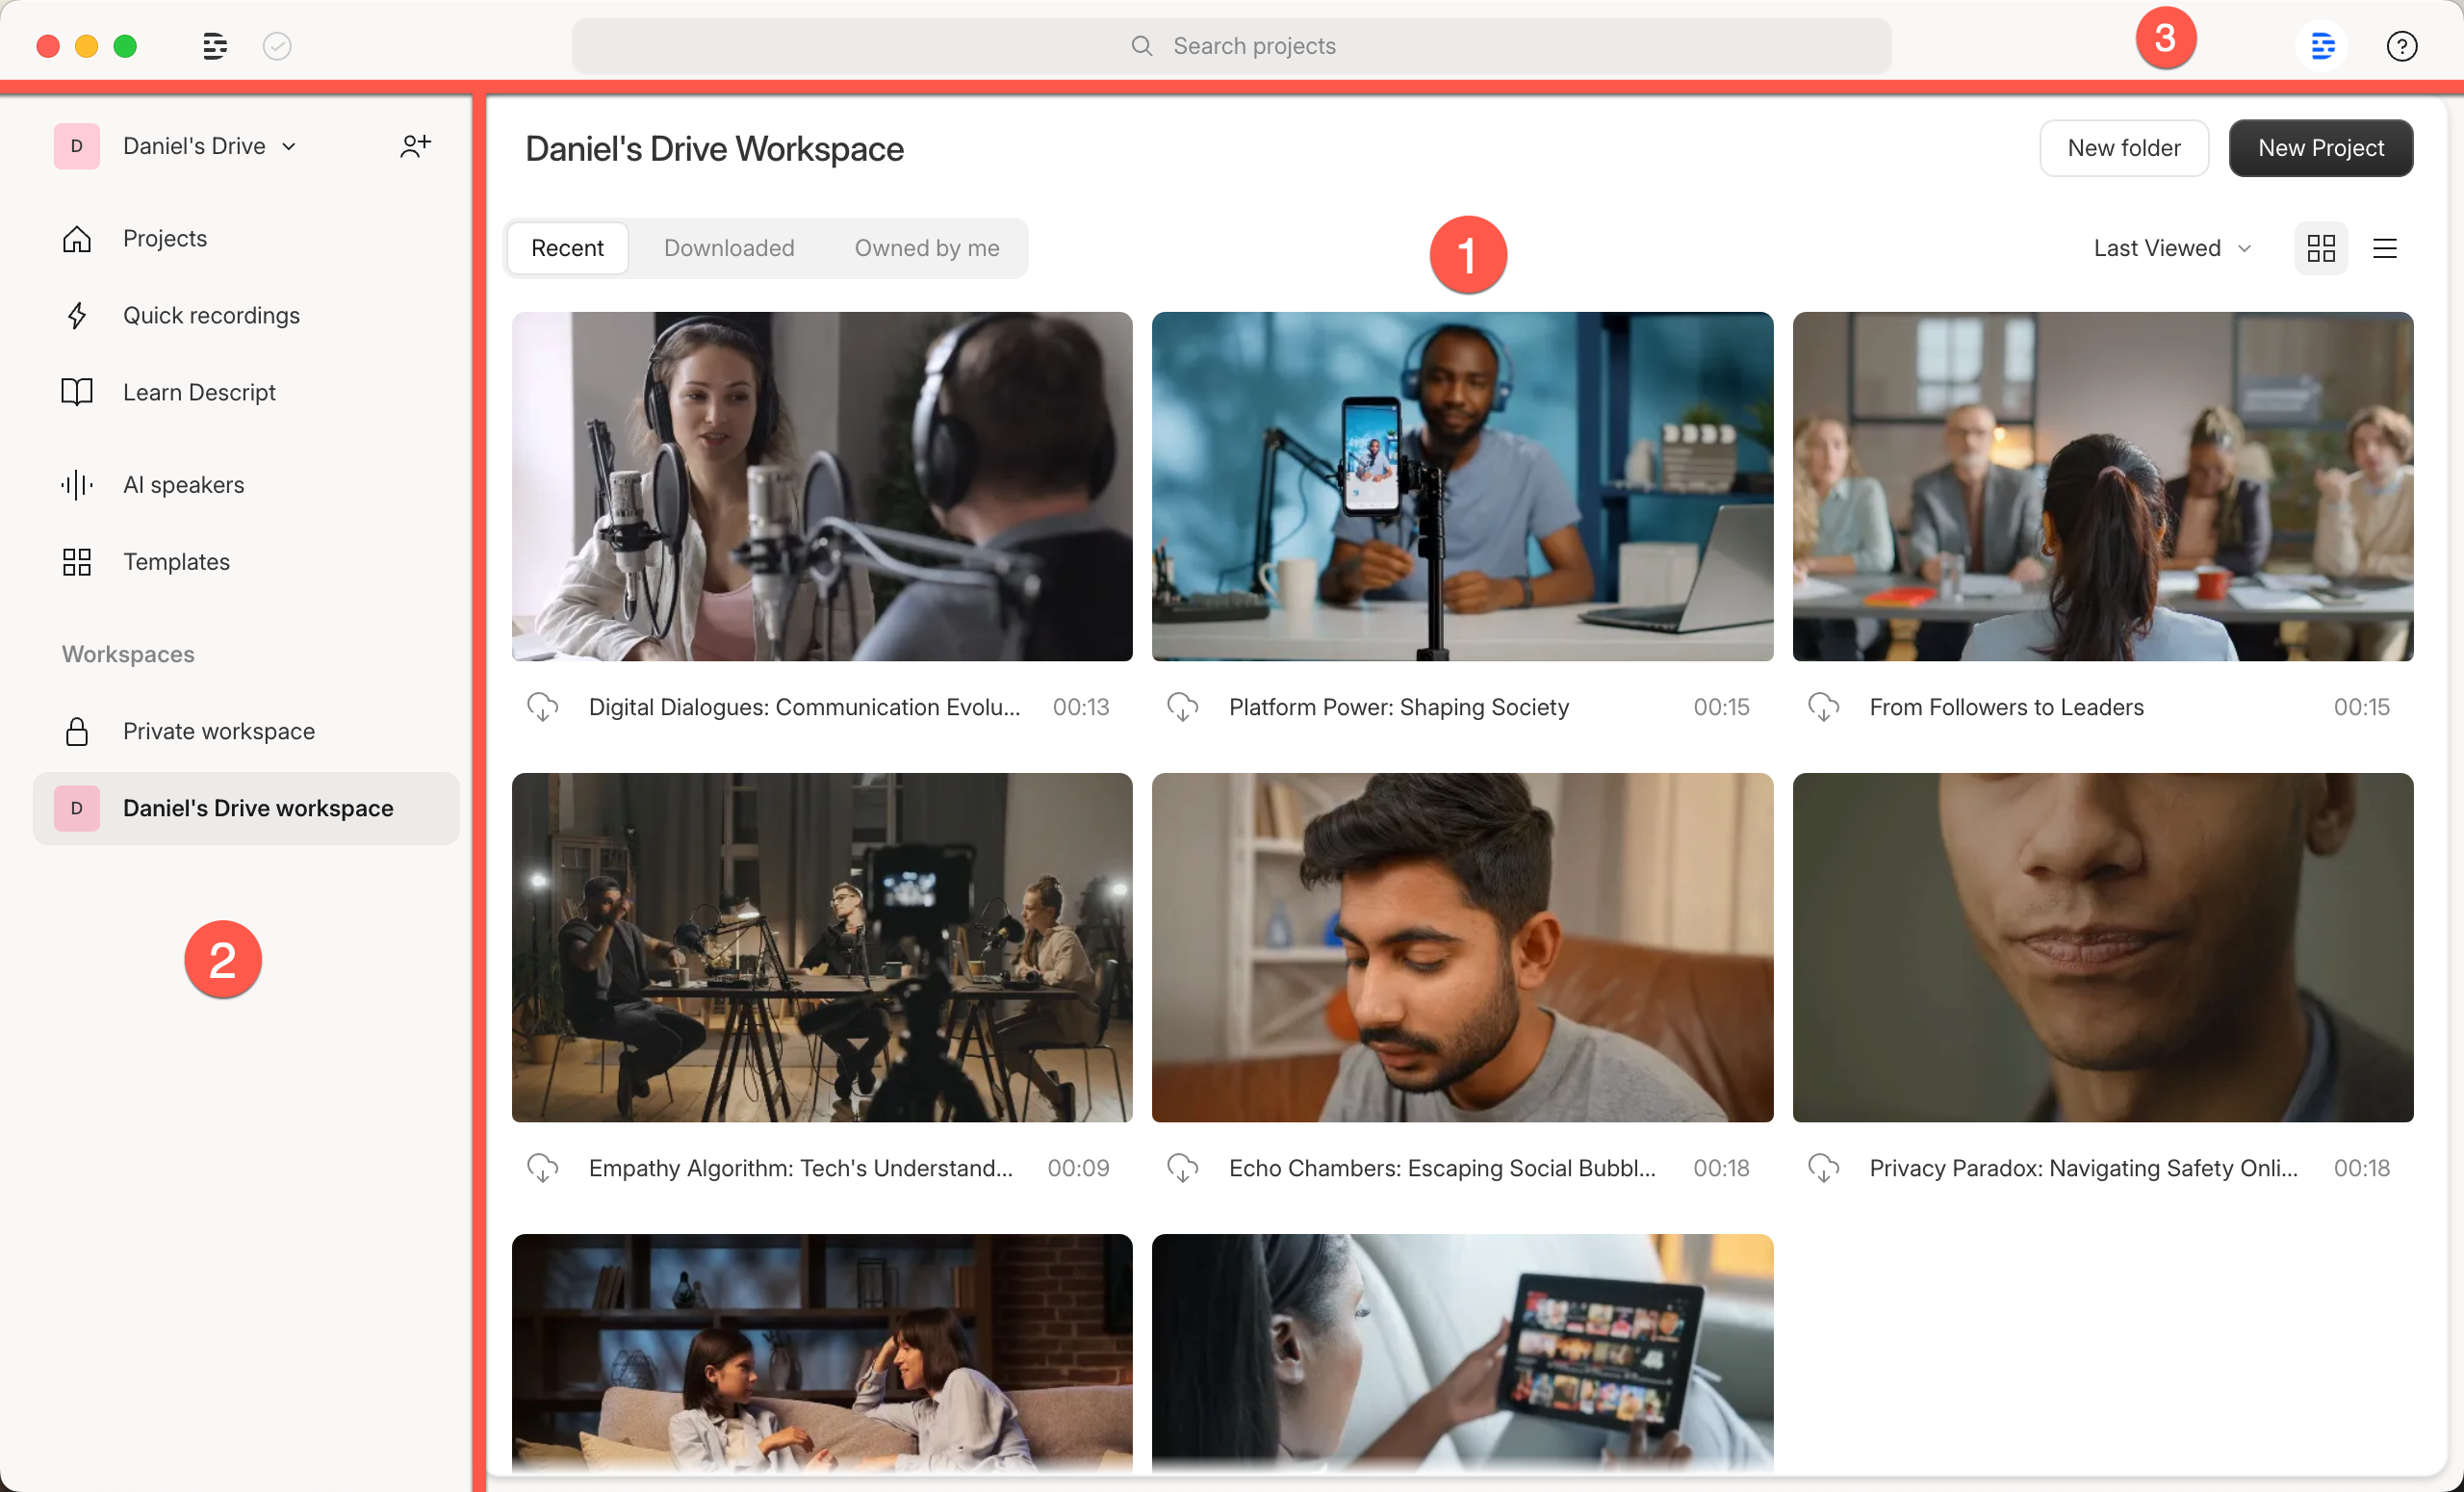Download Empathy Algorithm project via cloud icon
This screenshot has height=1492, width=2464.
coord(543,1168)
